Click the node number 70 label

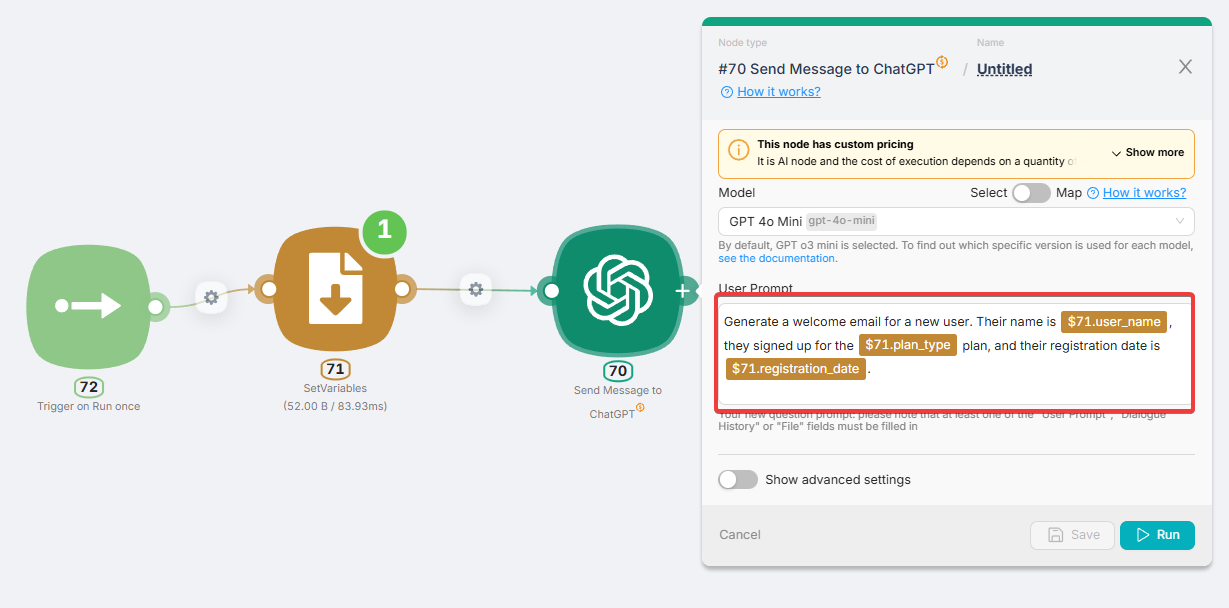(x=618, y=371)
